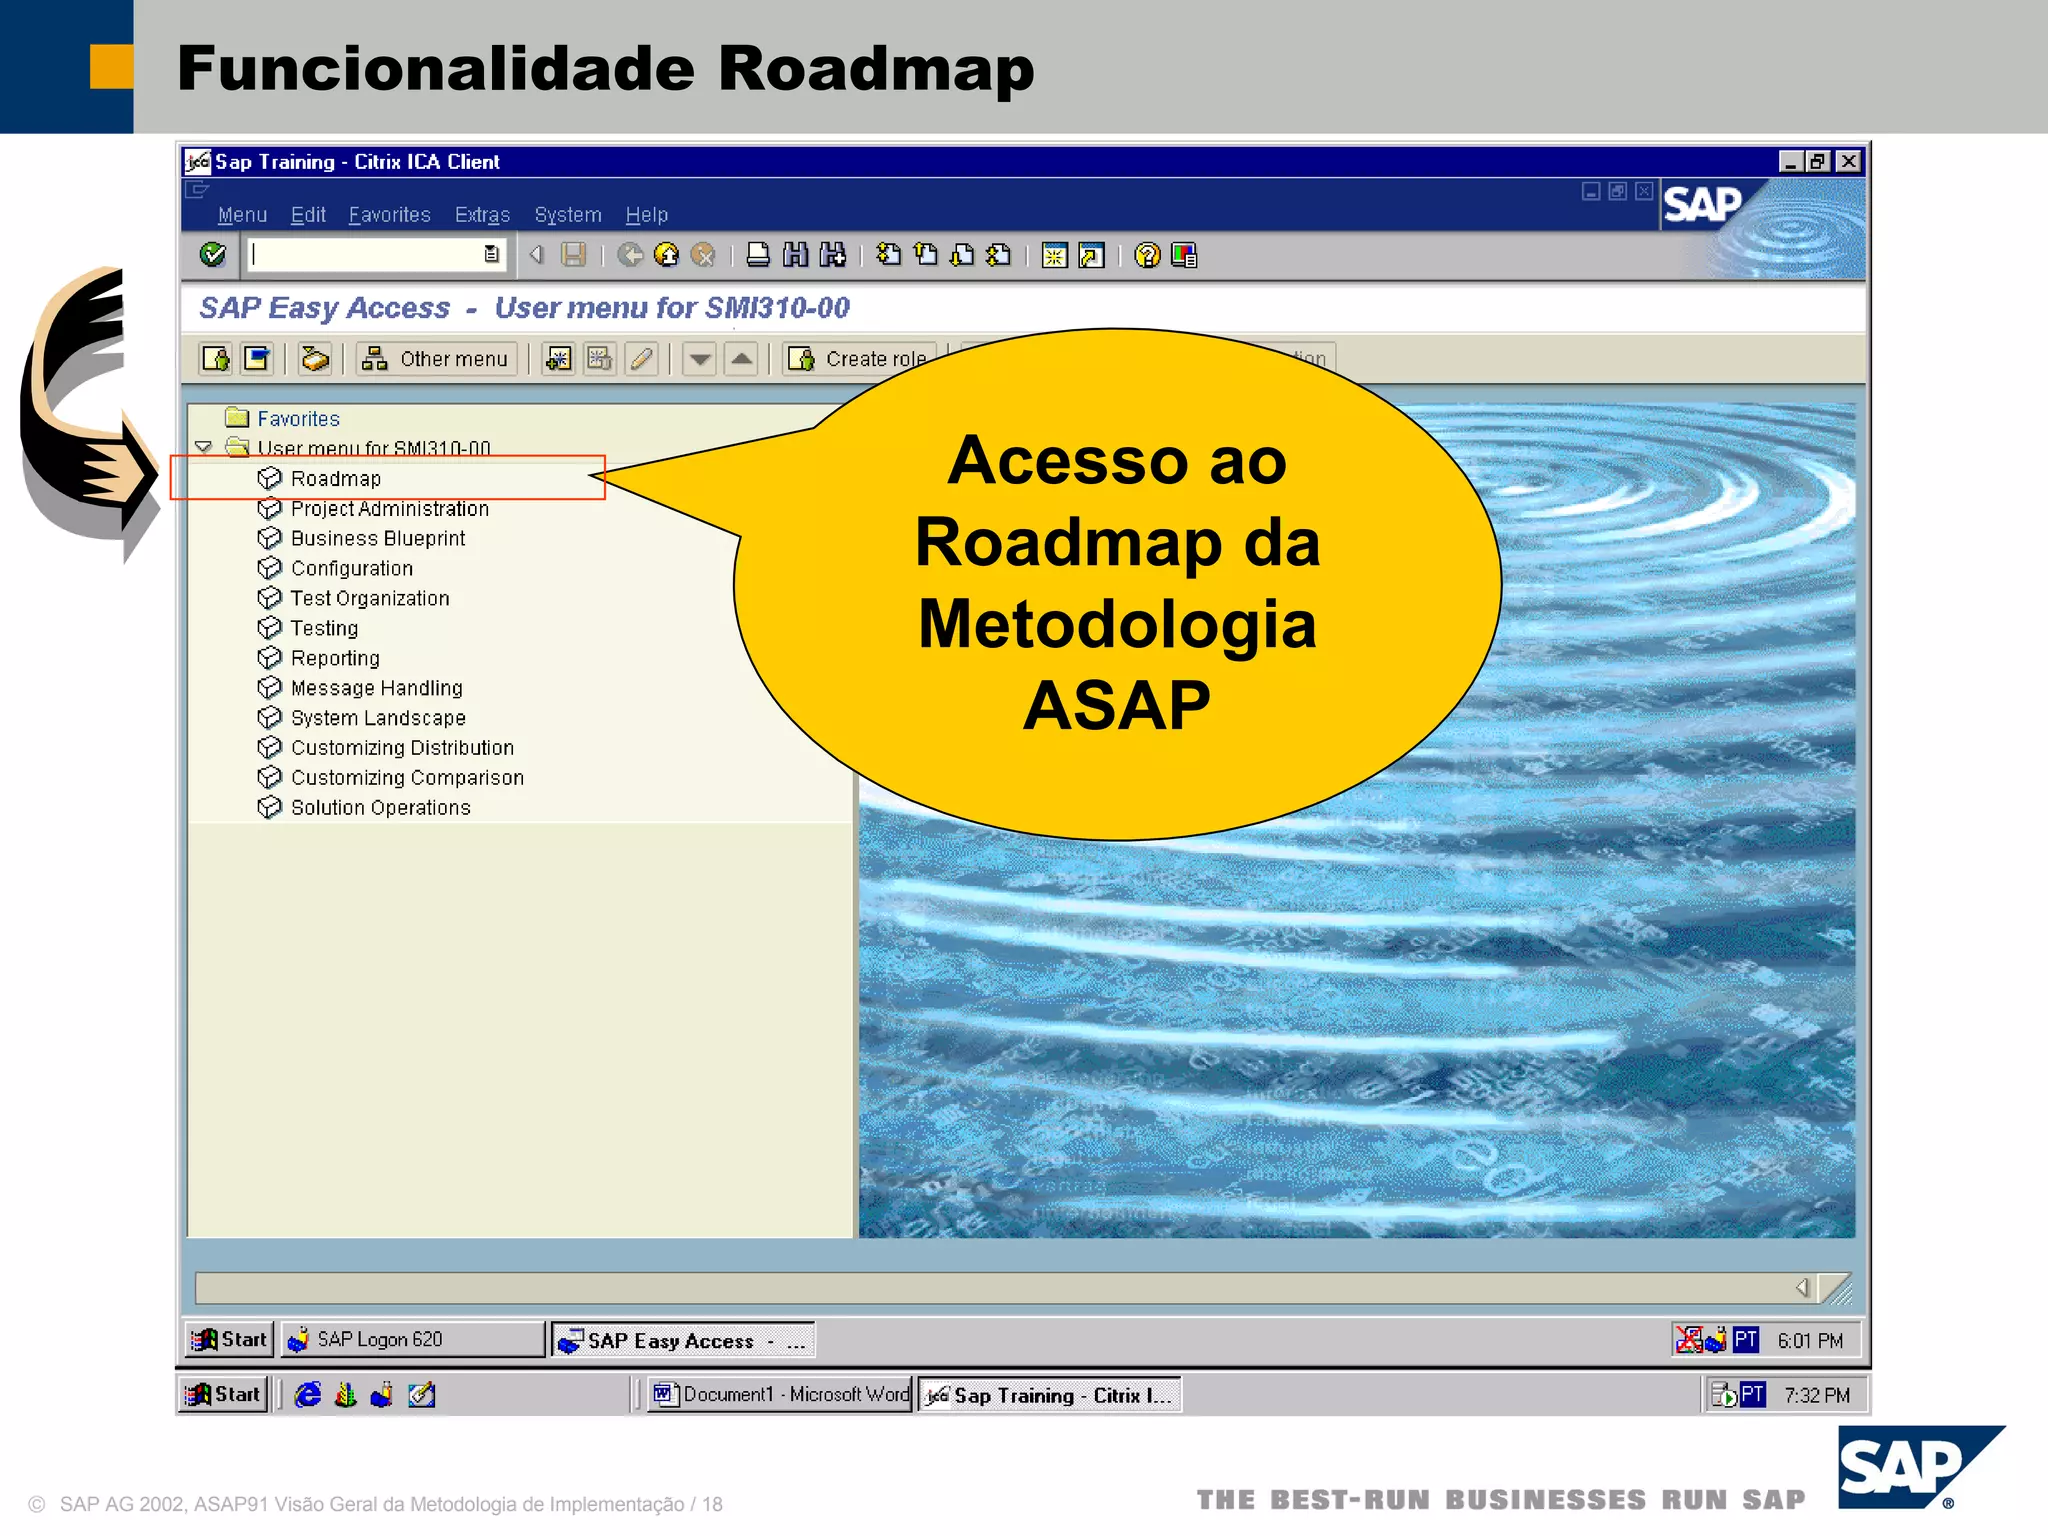The width and height of the screenshot is (2048, 1536).
Task: Click the Create New Session icon
Action: pos(1055,255)
